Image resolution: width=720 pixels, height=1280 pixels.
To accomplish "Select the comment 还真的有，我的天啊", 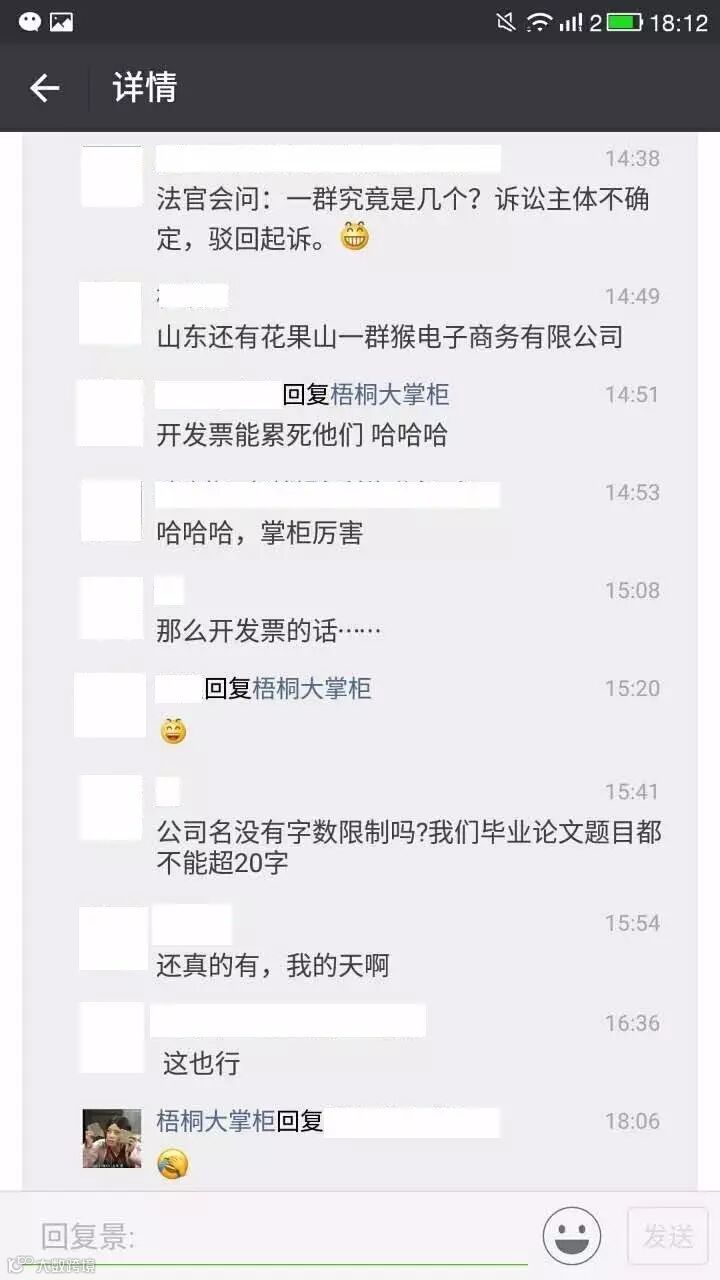I will 273,966.
